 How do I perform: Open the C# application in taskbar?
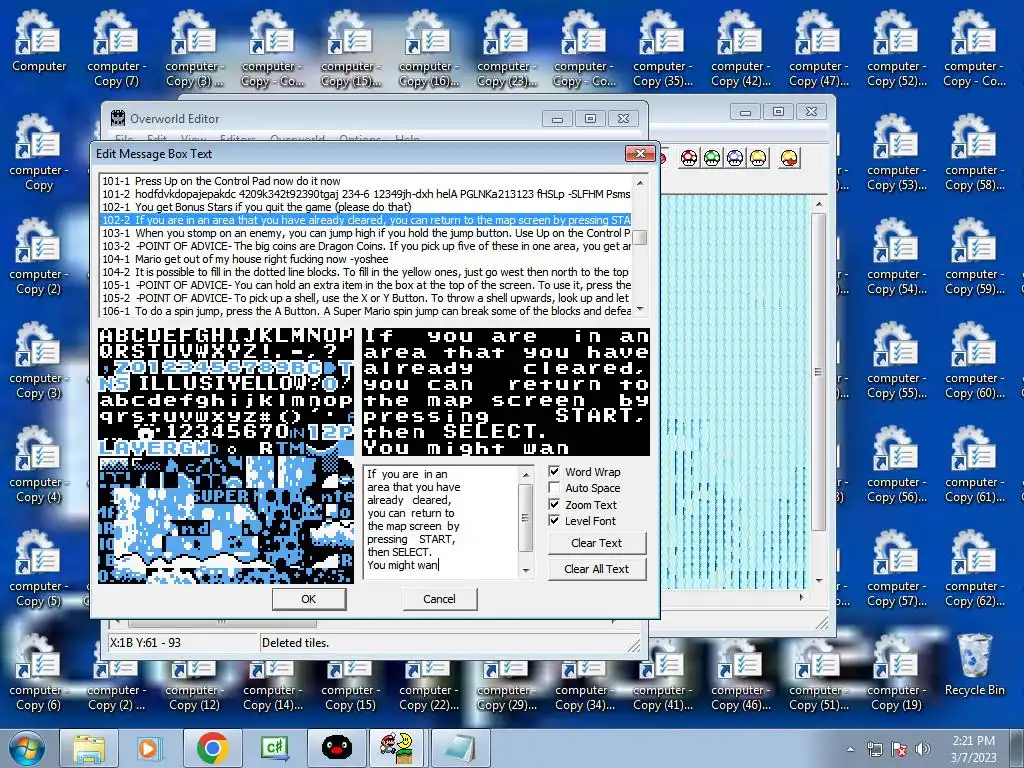(274, 748)
